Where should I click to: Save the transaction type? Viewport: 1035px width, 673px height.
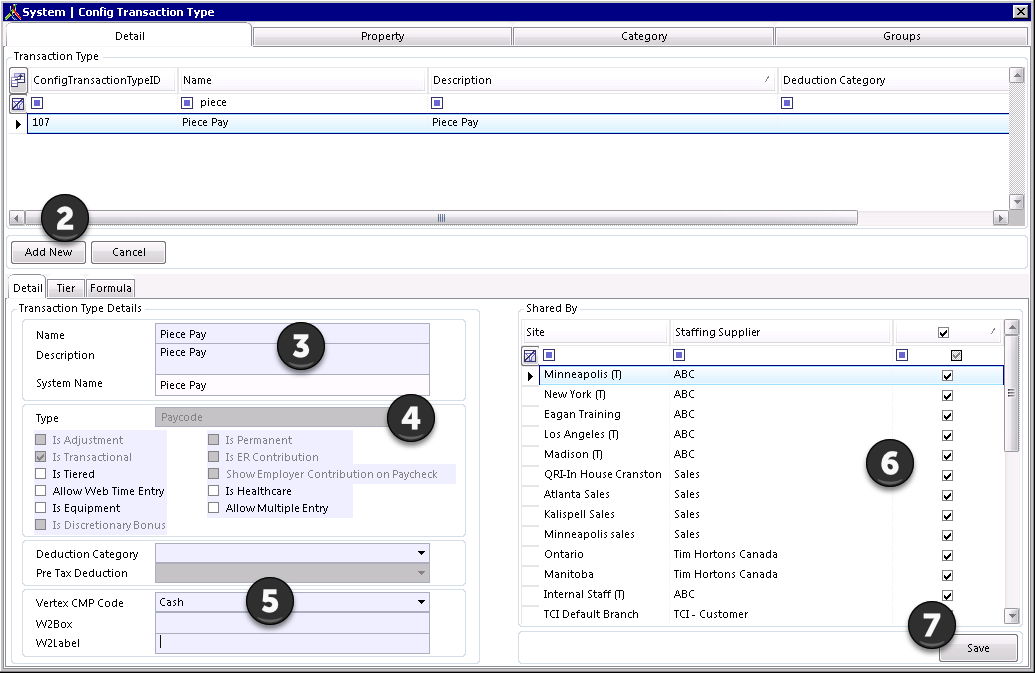pyautogui.click(x=978, y=648)
